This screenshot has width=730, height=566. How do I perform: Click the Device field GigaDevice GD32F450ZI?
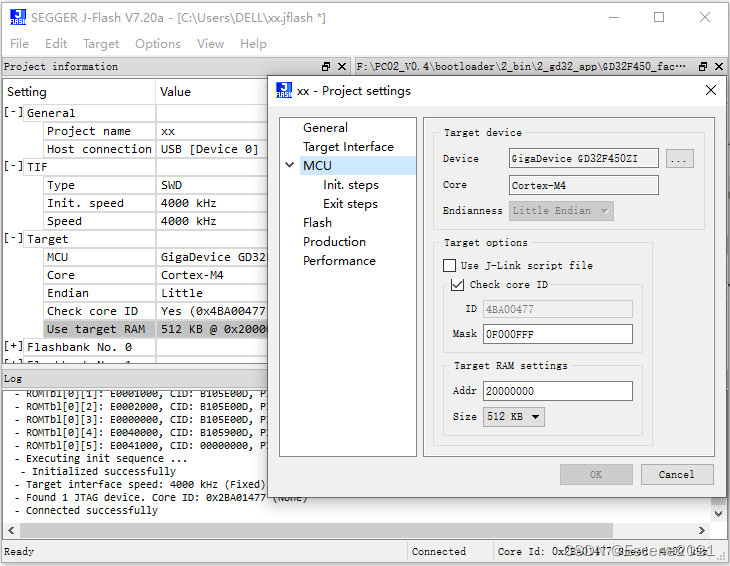pos(584,158)
